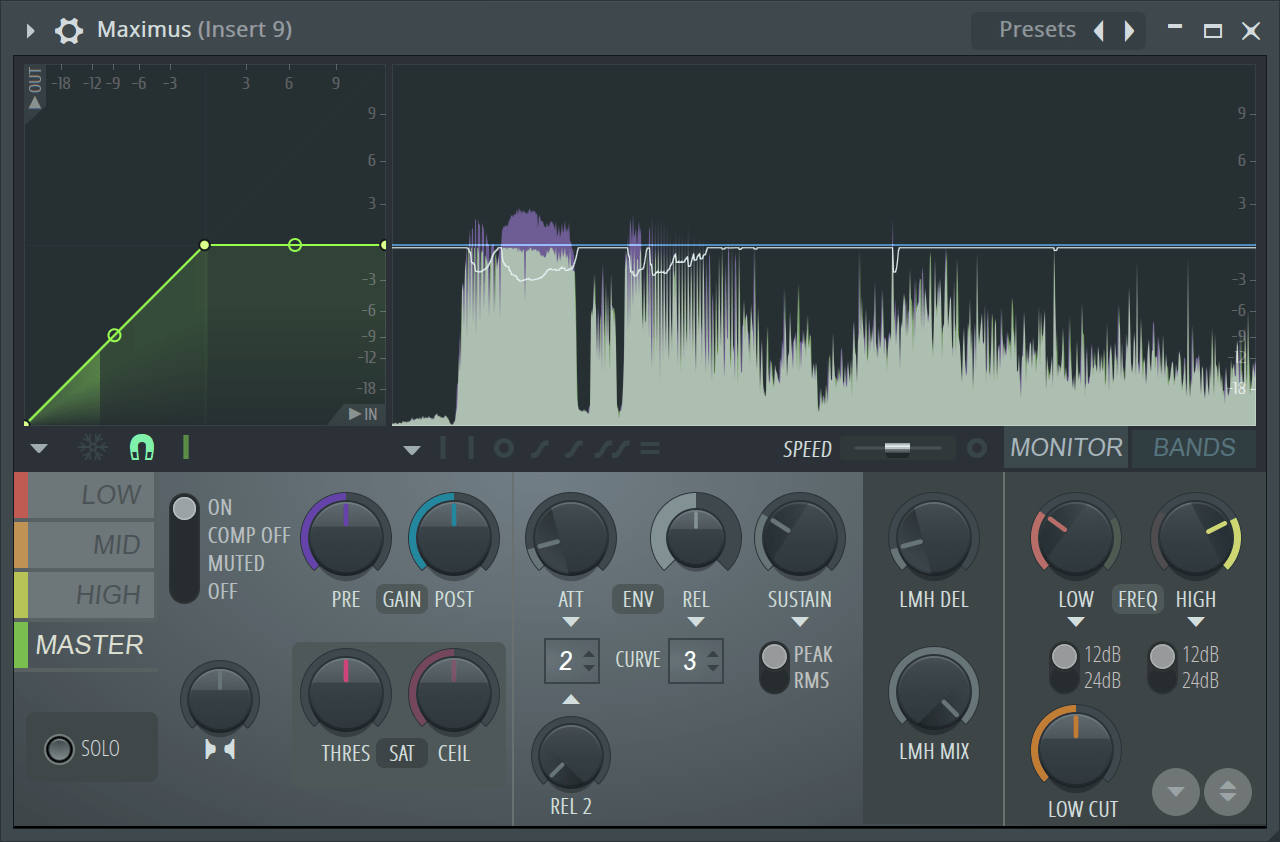Expand the Presets menu
The height and width of the screenshot is (842, 1280).
tap(1036, 30)
